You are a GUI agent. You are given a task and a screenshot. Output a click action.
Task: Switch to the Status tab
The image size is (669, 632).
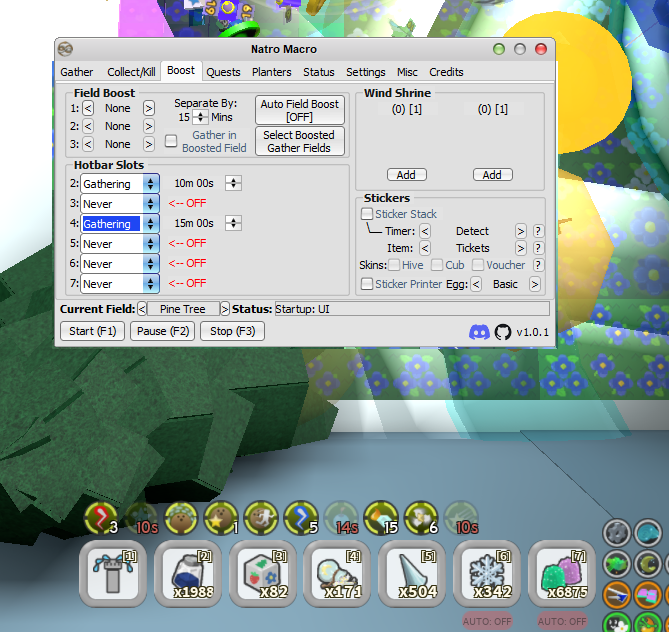tap(319, 72)
